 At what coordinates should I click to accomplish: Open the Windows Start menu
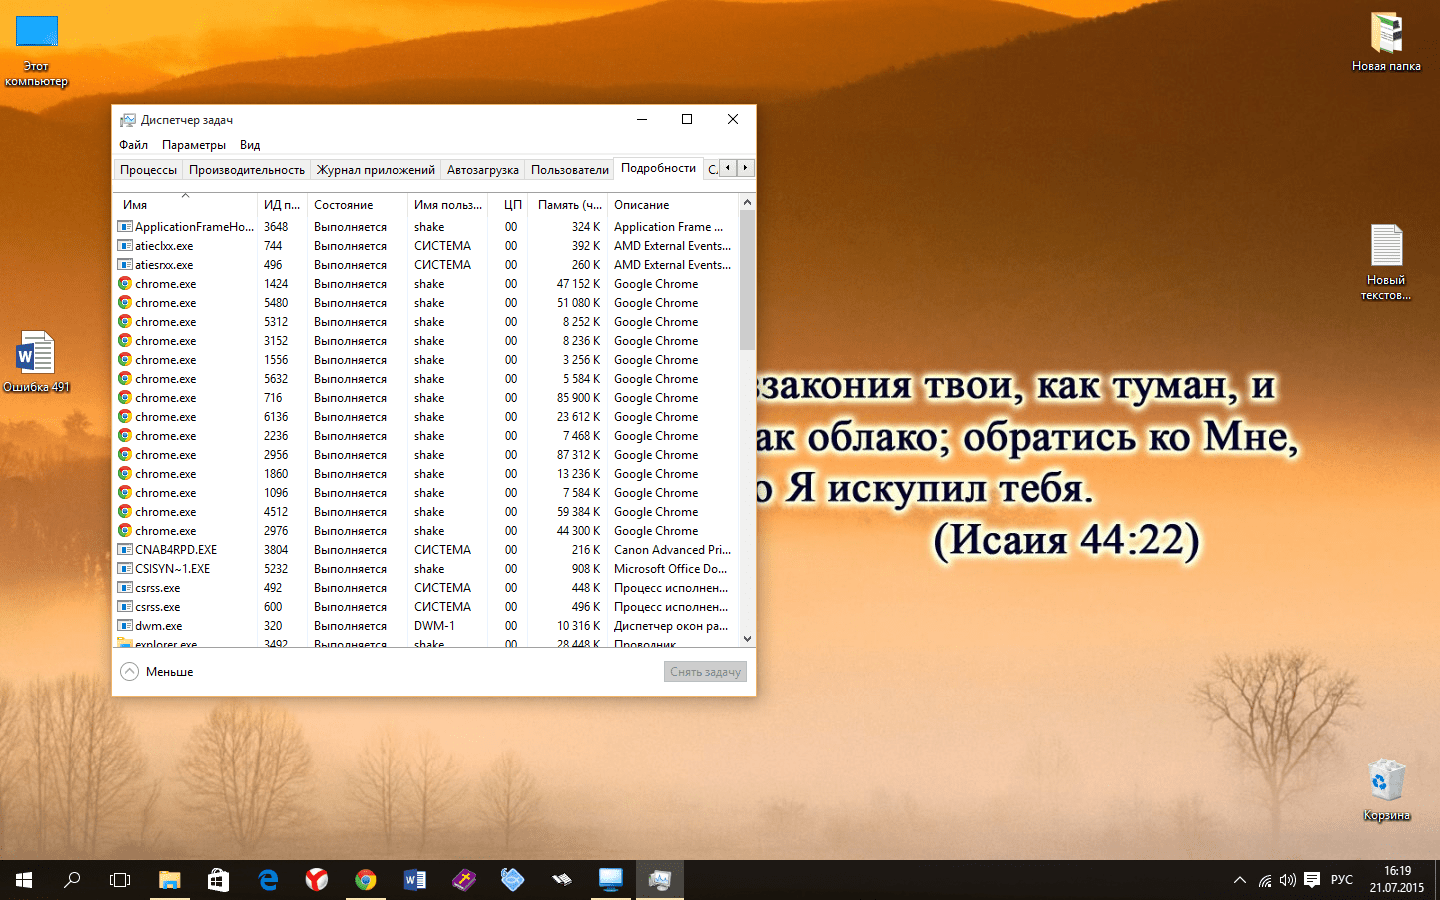pos(24,880)
